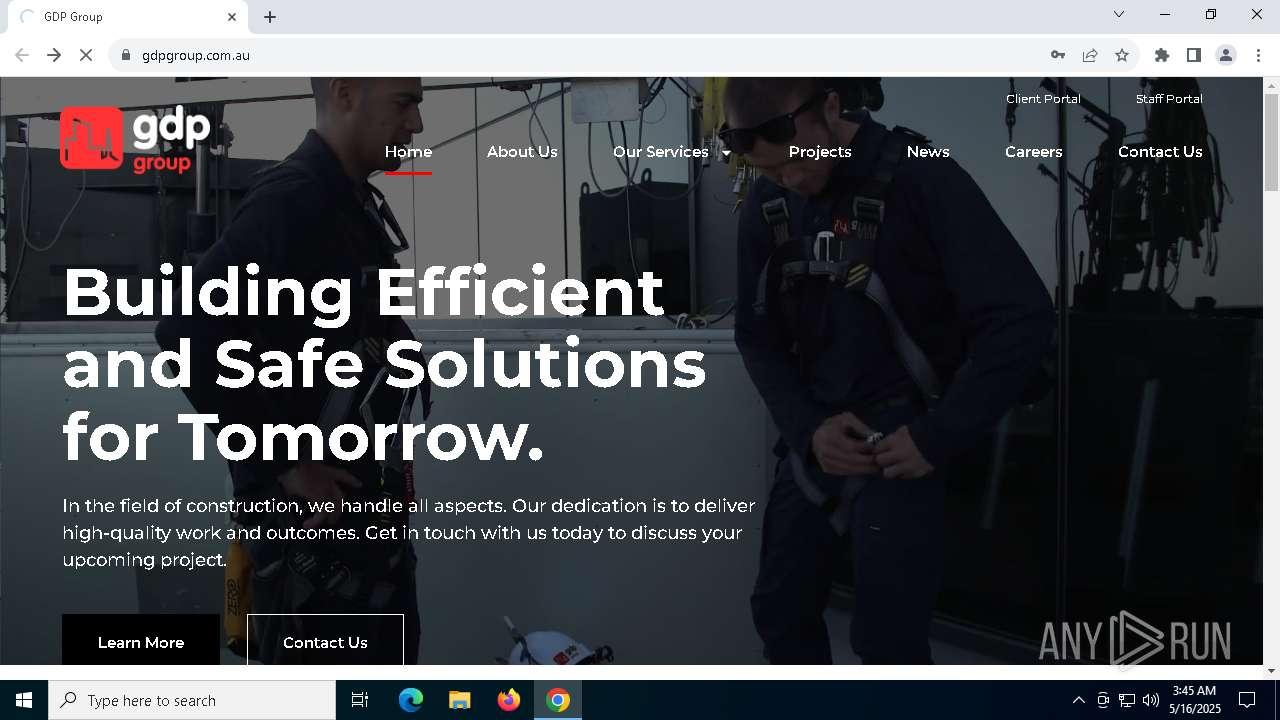Click the taskbar search box

192,700
